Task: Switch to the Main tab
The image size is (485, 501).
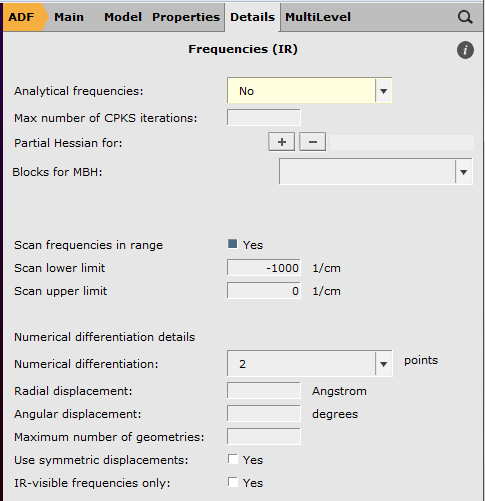Action: [x=69, y=17]
